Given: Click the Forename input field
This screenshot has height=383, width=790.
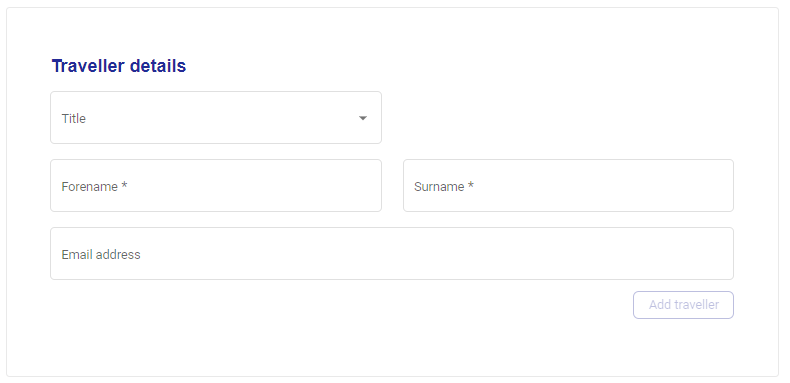Looking at the screenshot, I should point(216,185).
